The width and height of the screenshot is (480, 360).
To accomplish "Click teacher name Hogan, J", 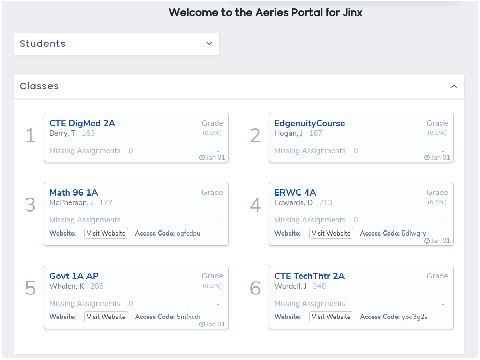I will [x=289, y=133].
